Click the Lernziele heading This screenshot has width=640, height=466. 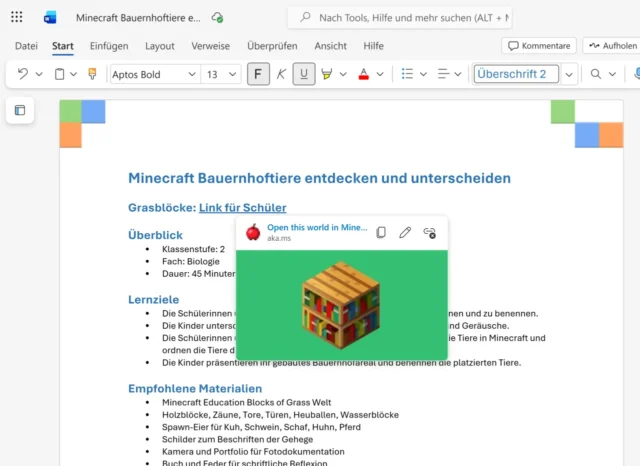coord(153,300)
